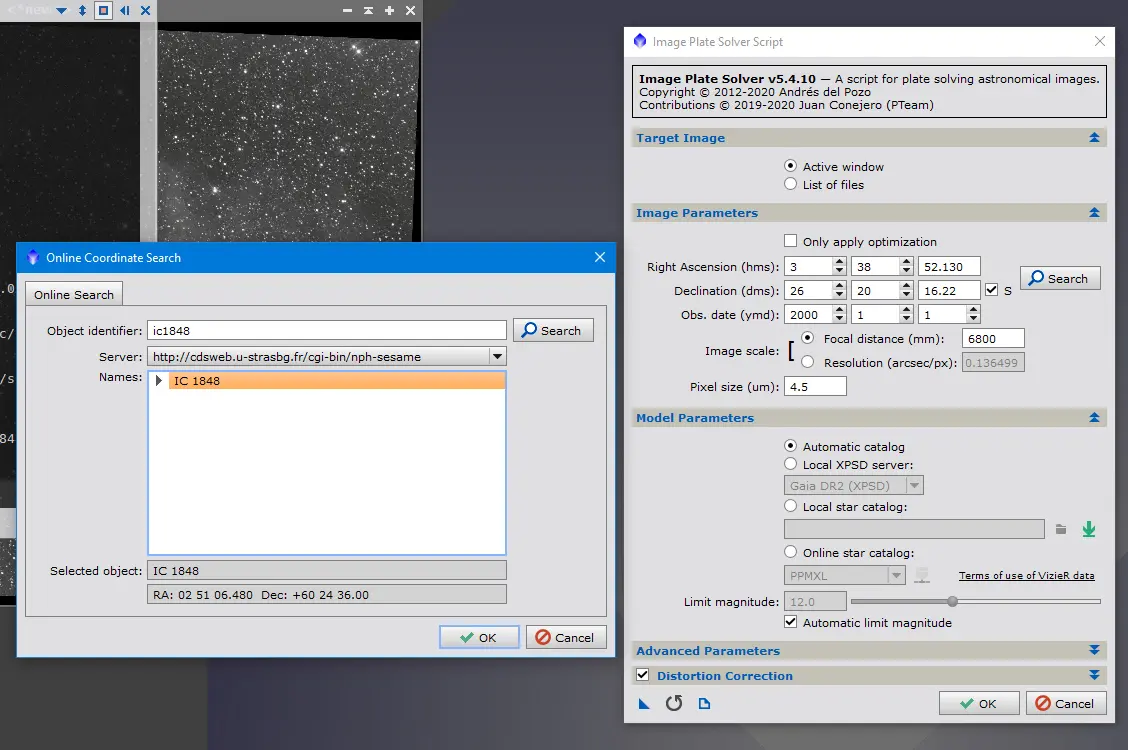Increment the Right Ascension hours spinner
The image size is (1128, 750).
(840, 262)
